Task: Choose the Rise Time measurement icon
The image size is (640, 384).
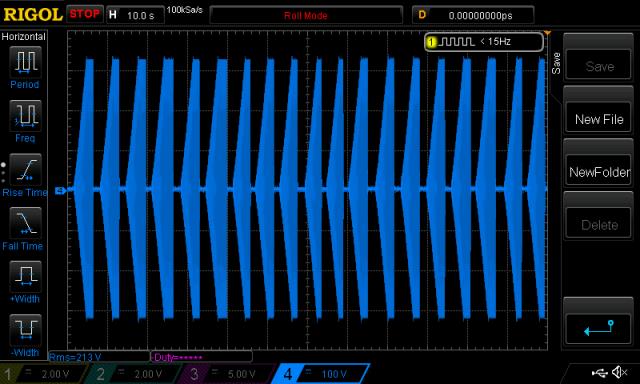Action: (x=25, y=169)
